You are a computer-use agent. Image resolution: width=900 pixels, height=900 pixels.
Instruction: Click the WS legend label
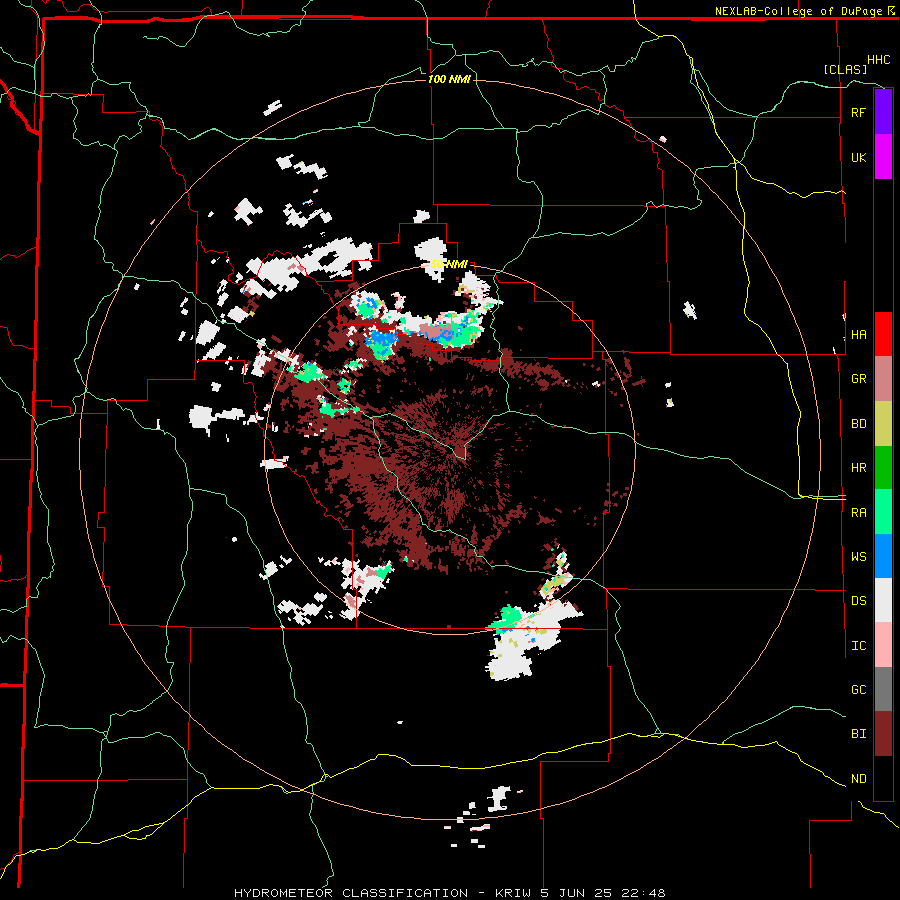tap(858, 557)
